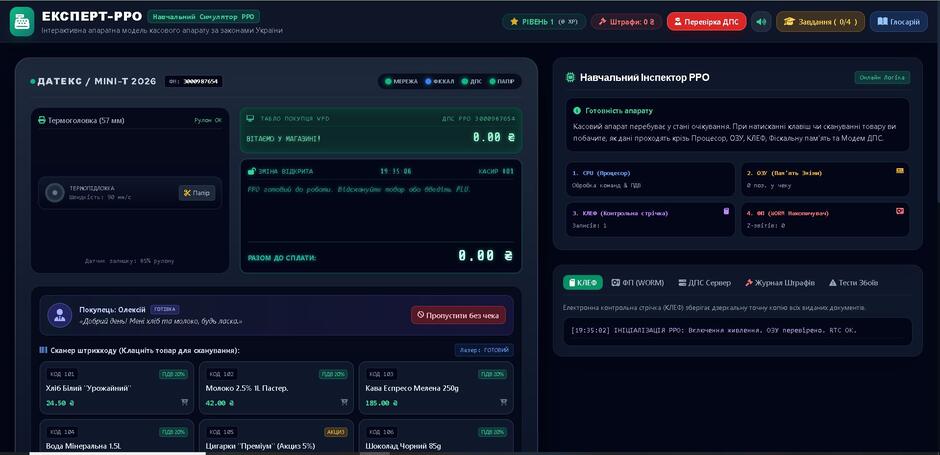Open the ФП (WORM) tab

pyautogui.click(x=637, y=282)
